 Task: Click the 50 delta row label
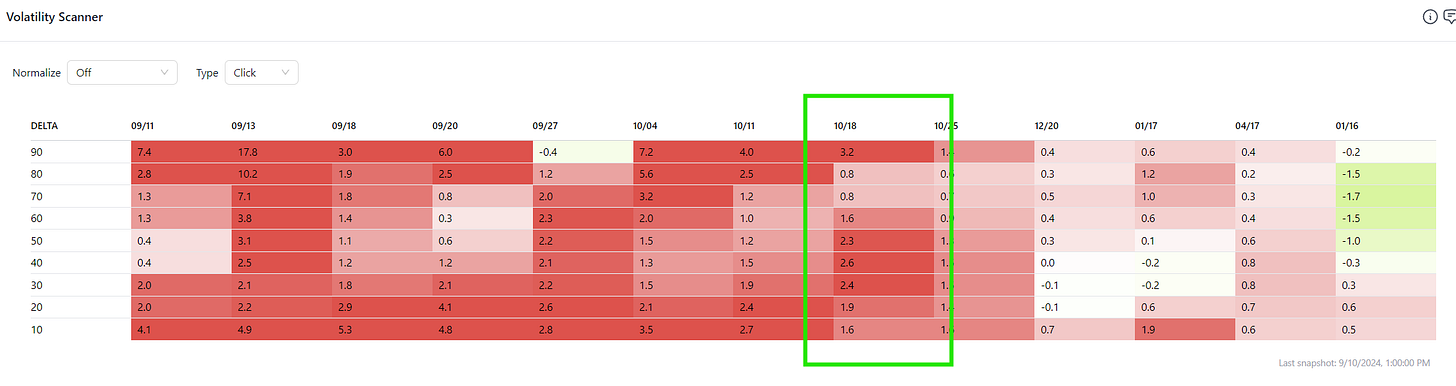[x=38, y=241]
